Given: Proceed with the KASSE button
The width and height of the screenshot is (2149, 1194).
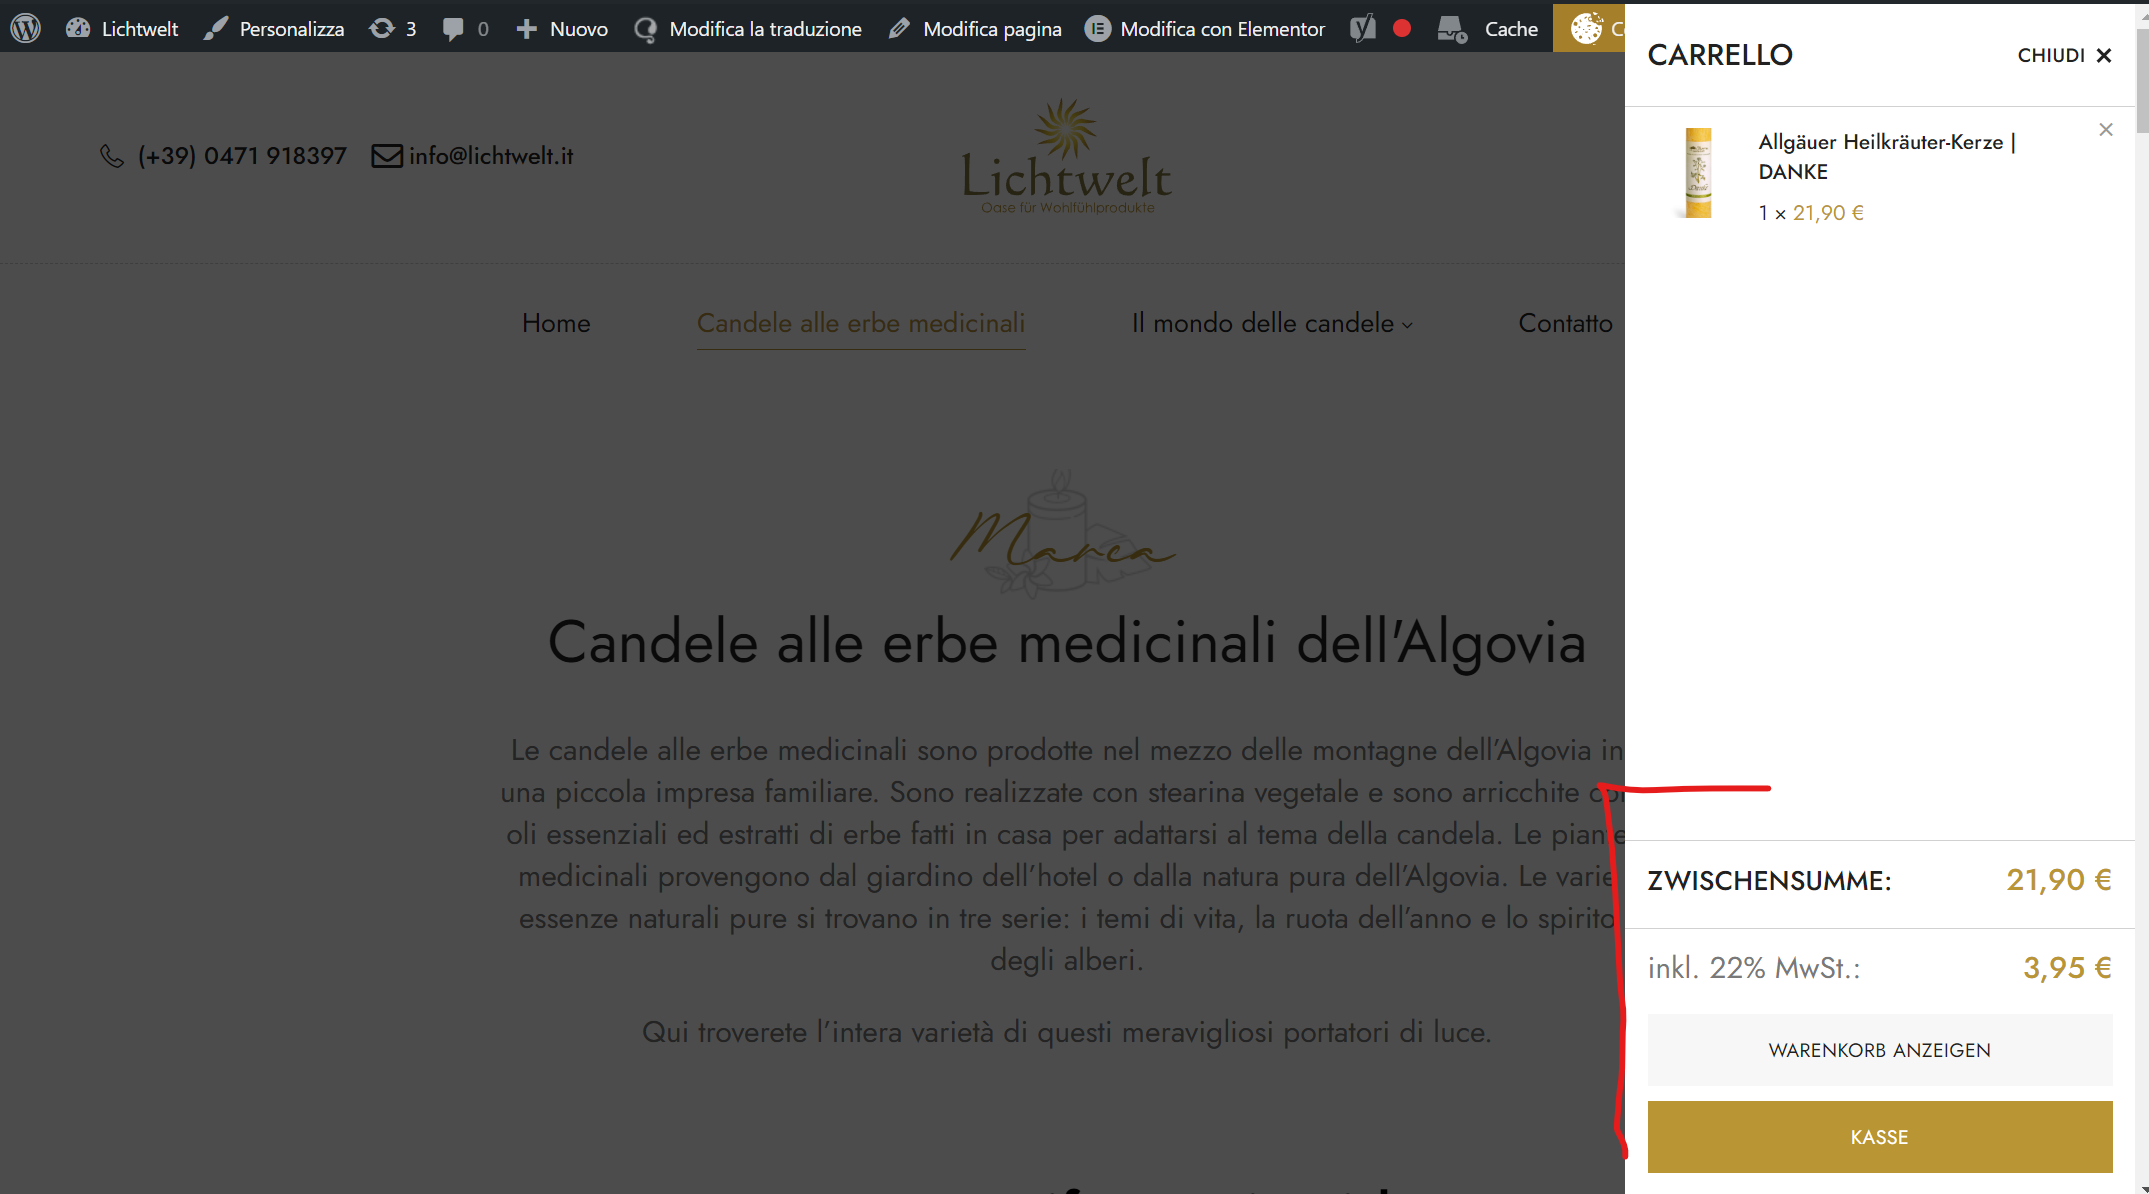Looking at the screenshot, I should click(x=1880, y=1137).
